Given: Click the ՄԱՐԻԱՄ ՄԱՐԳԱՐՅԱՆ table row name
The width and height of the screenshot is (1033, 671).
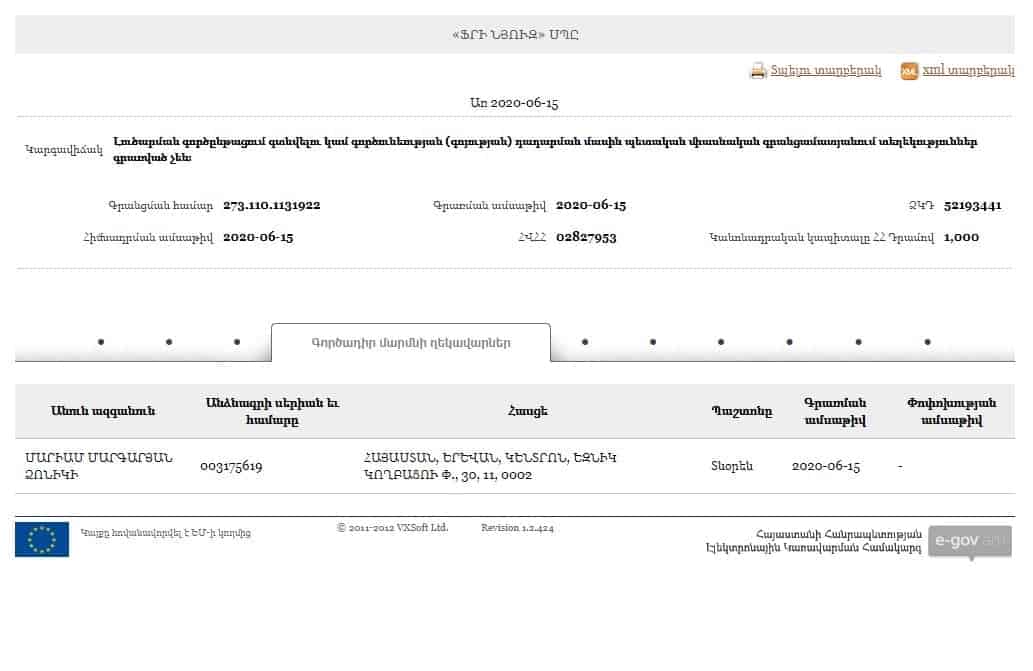Looking at the screenshot, I should [99, 466].
